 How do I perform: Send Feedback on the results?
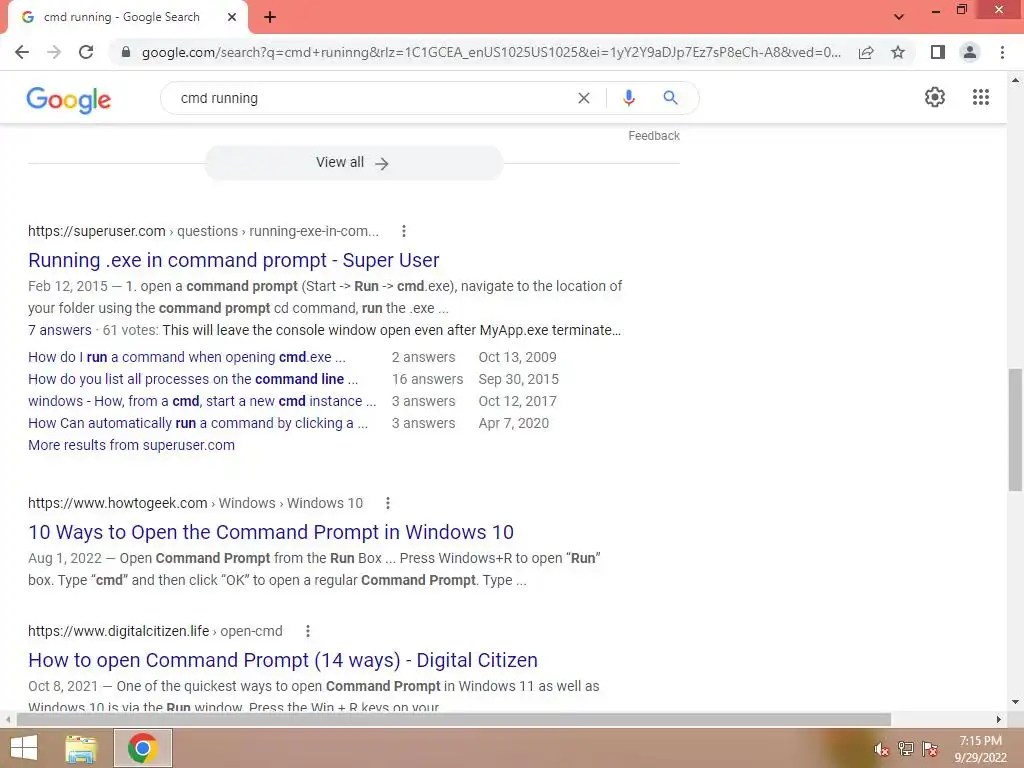click(x=654, y=136)
